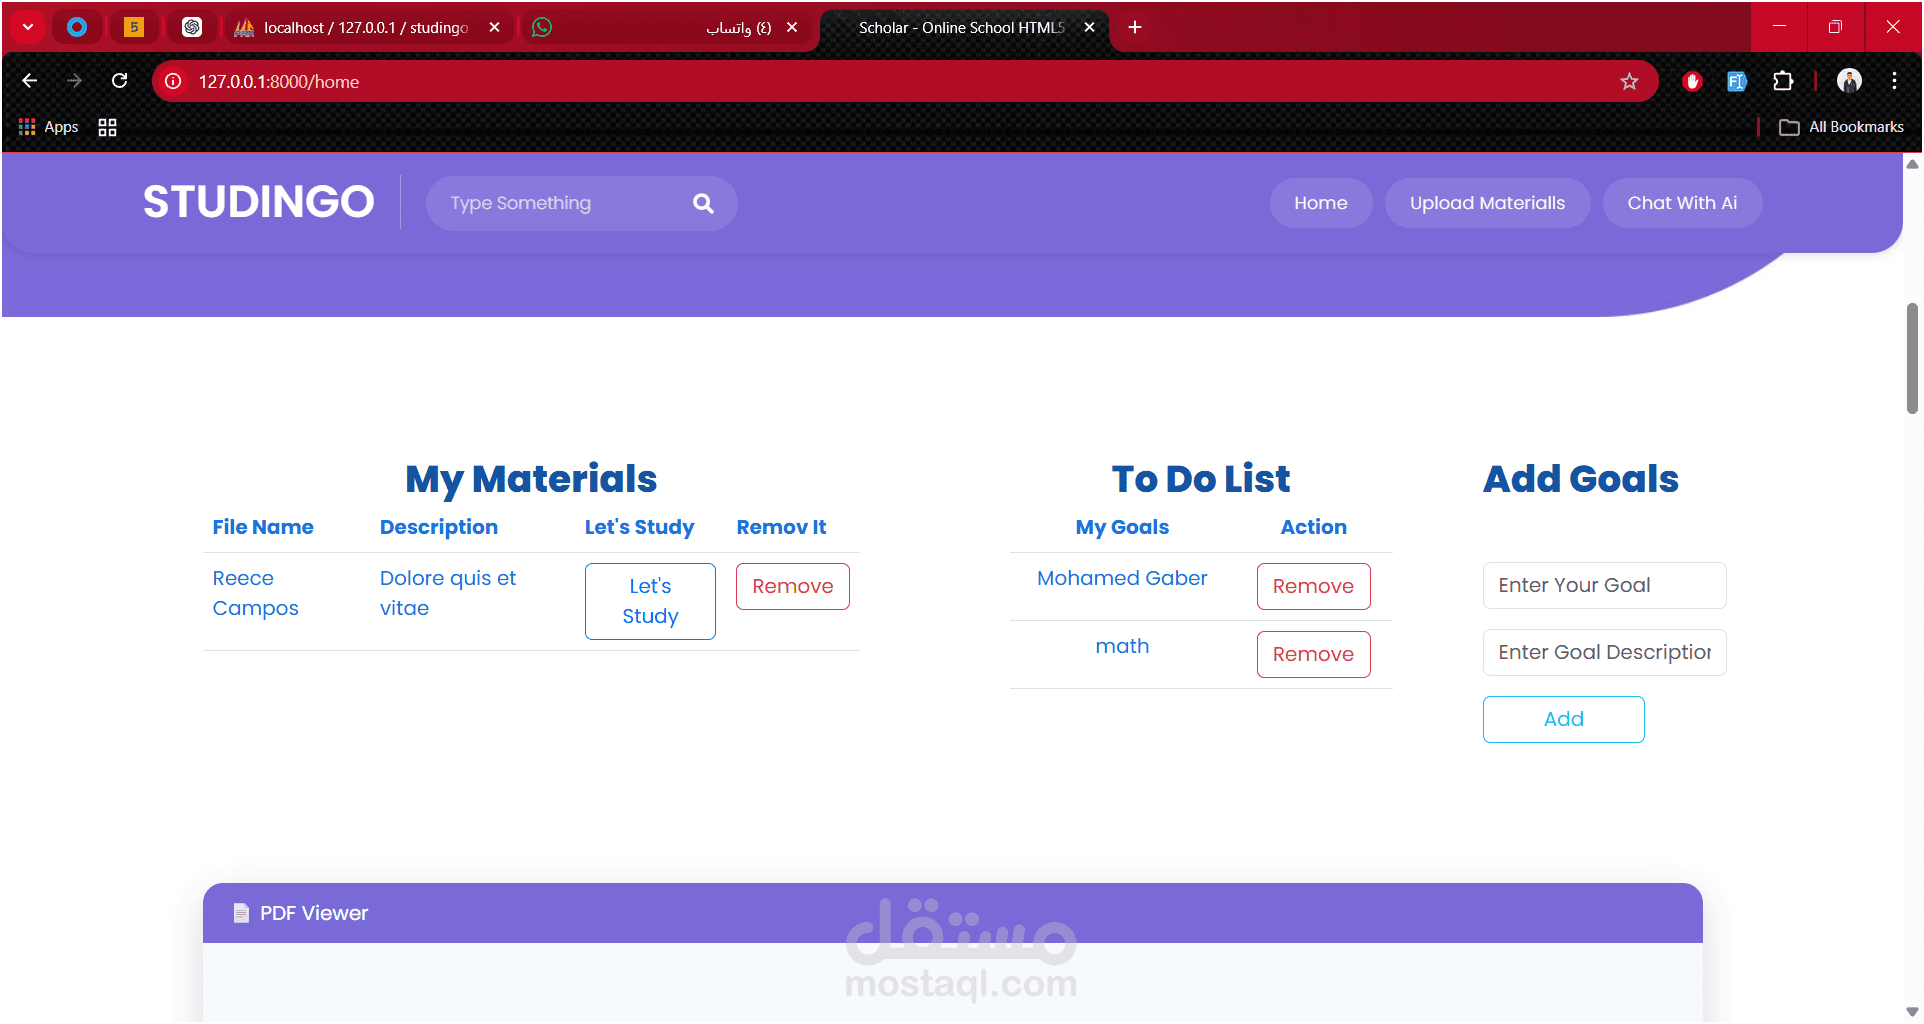Go to Home in the navbar
The image size is (1924, 1024).
1320,203
